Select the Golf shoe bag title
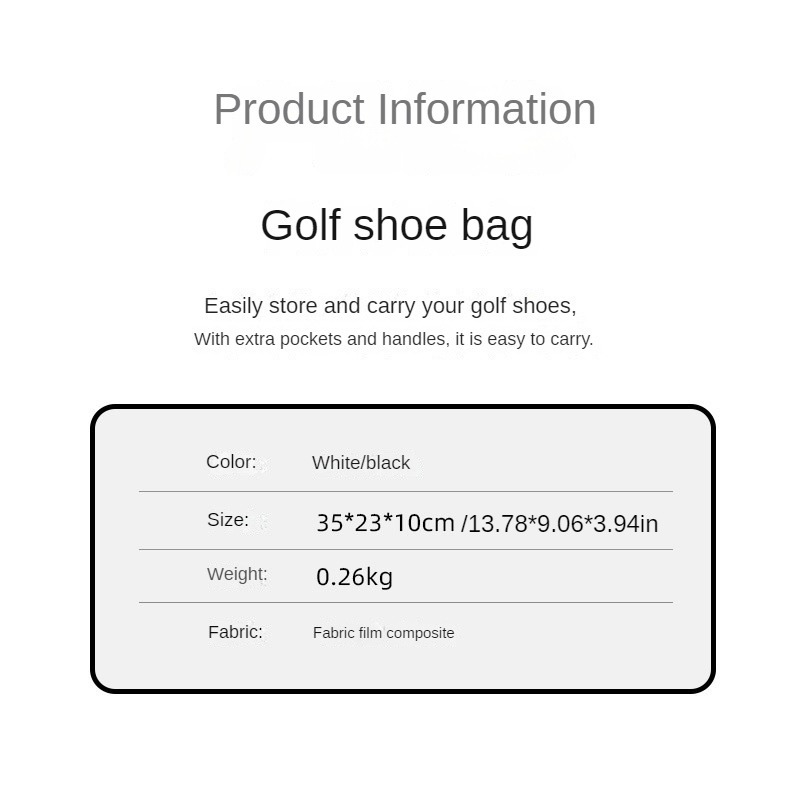Screen dimensions: 800x800 click(397, 225)
